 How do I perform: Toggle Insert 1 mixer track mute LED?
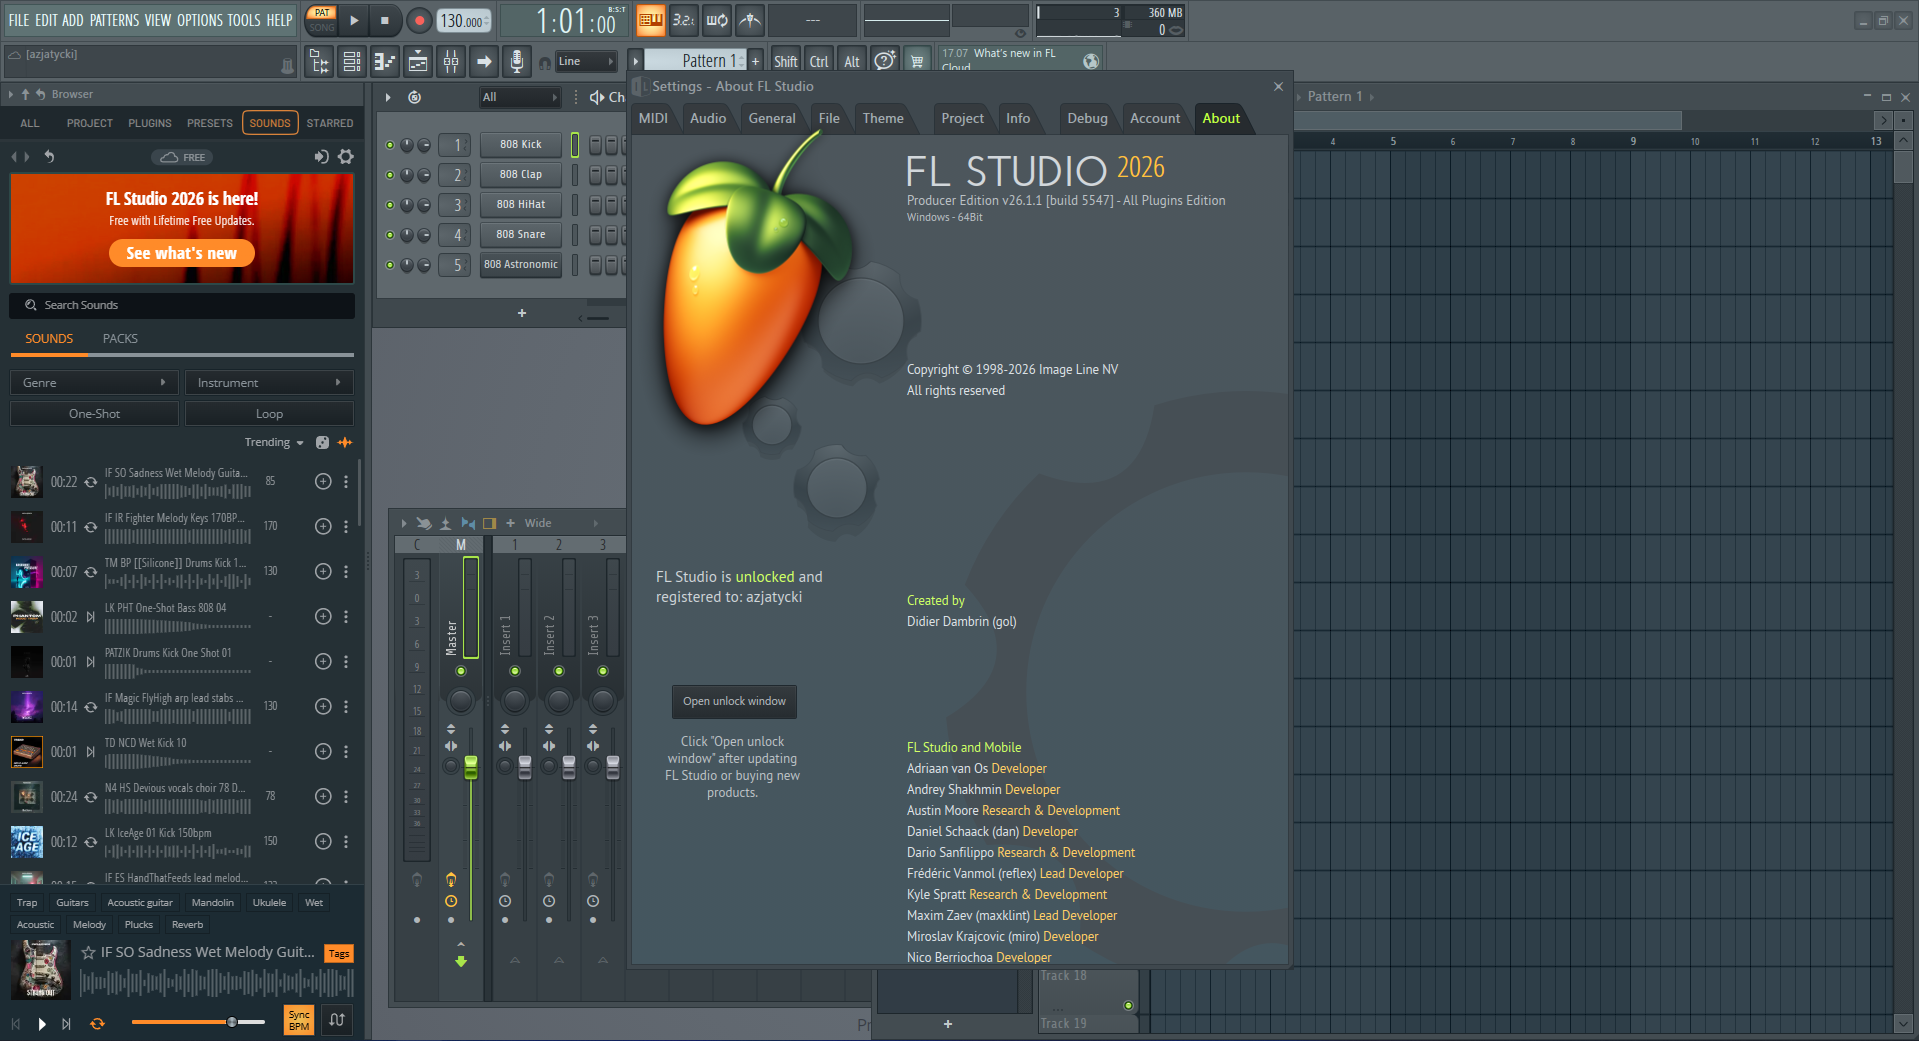point(515,671)
